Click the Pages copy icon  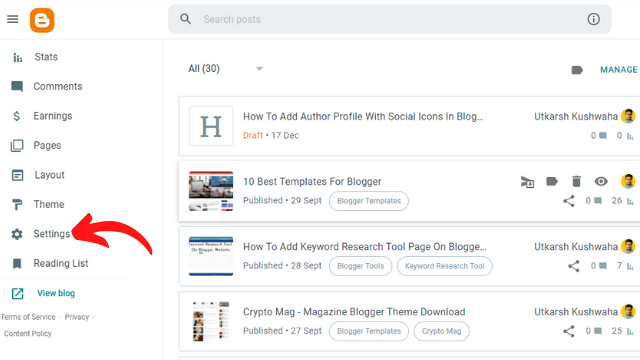click(17, 146)
